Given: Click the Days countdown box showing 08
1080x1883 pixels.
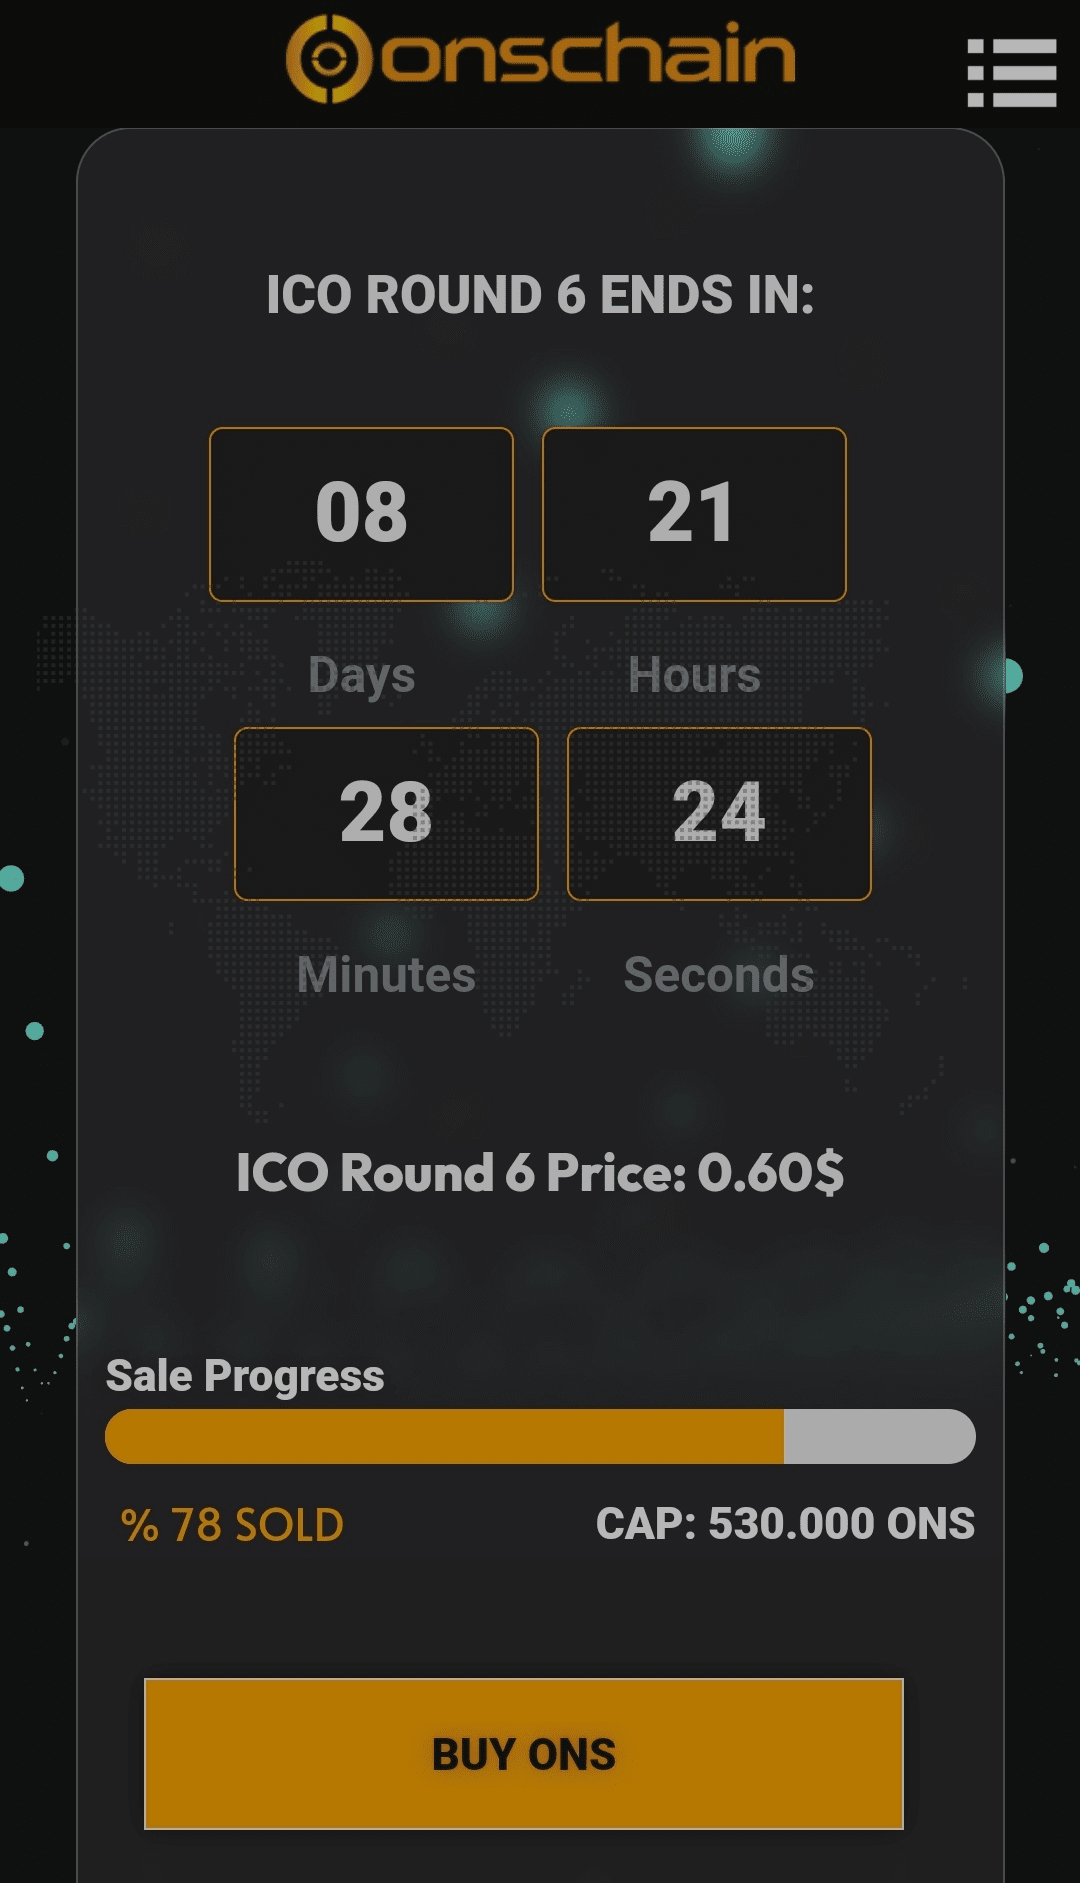Looking at the screenshot, I should click(x=361, y=514).
